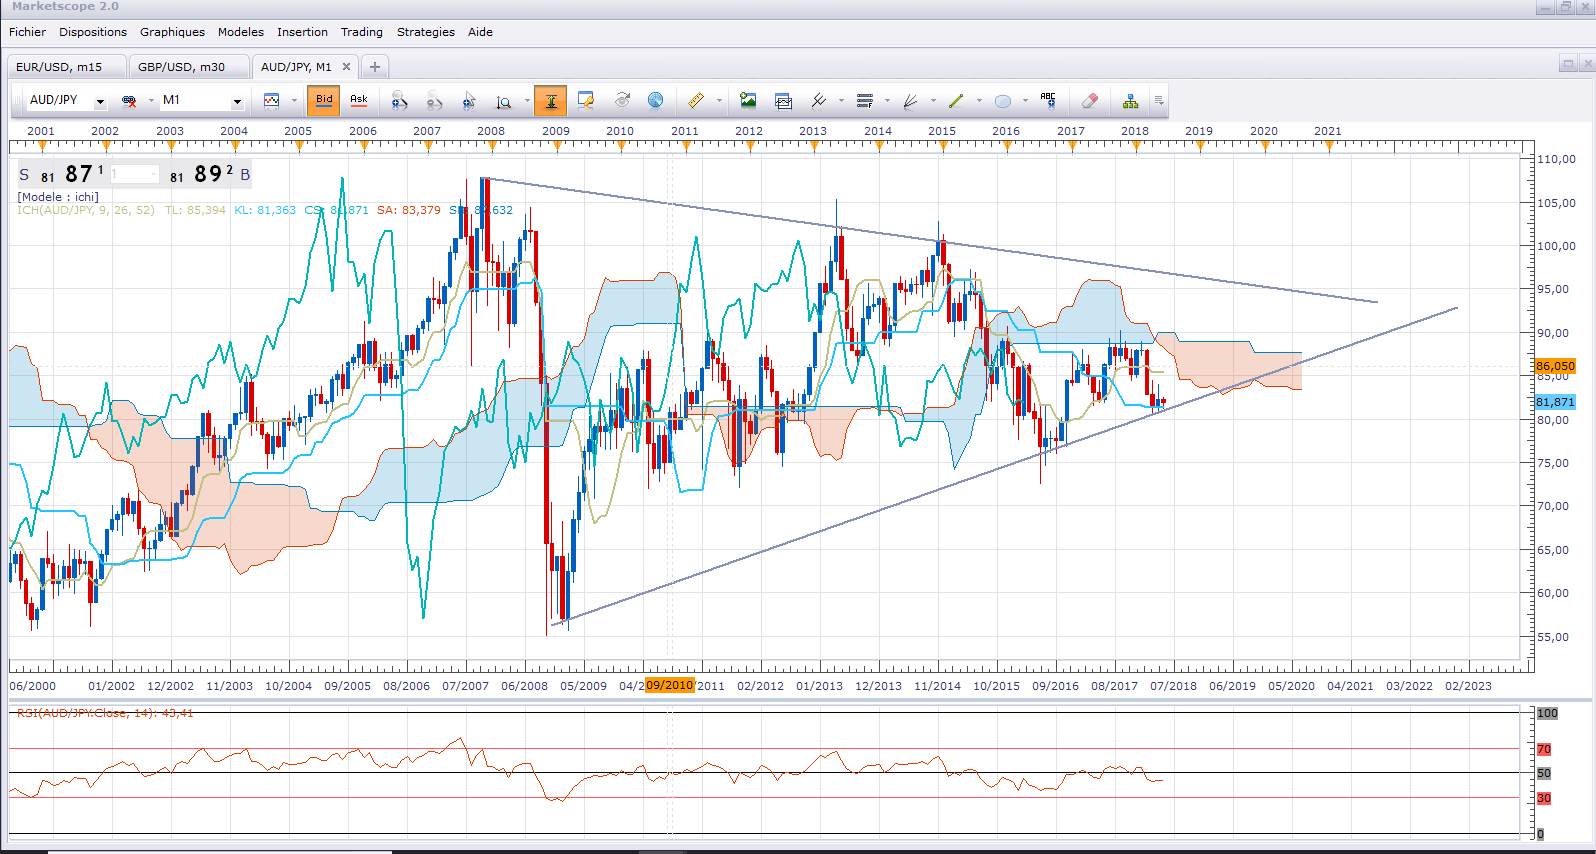Screen dimensions: 1596x854
Task: Select the crosshair cursor tool
Action: (469, 101)
